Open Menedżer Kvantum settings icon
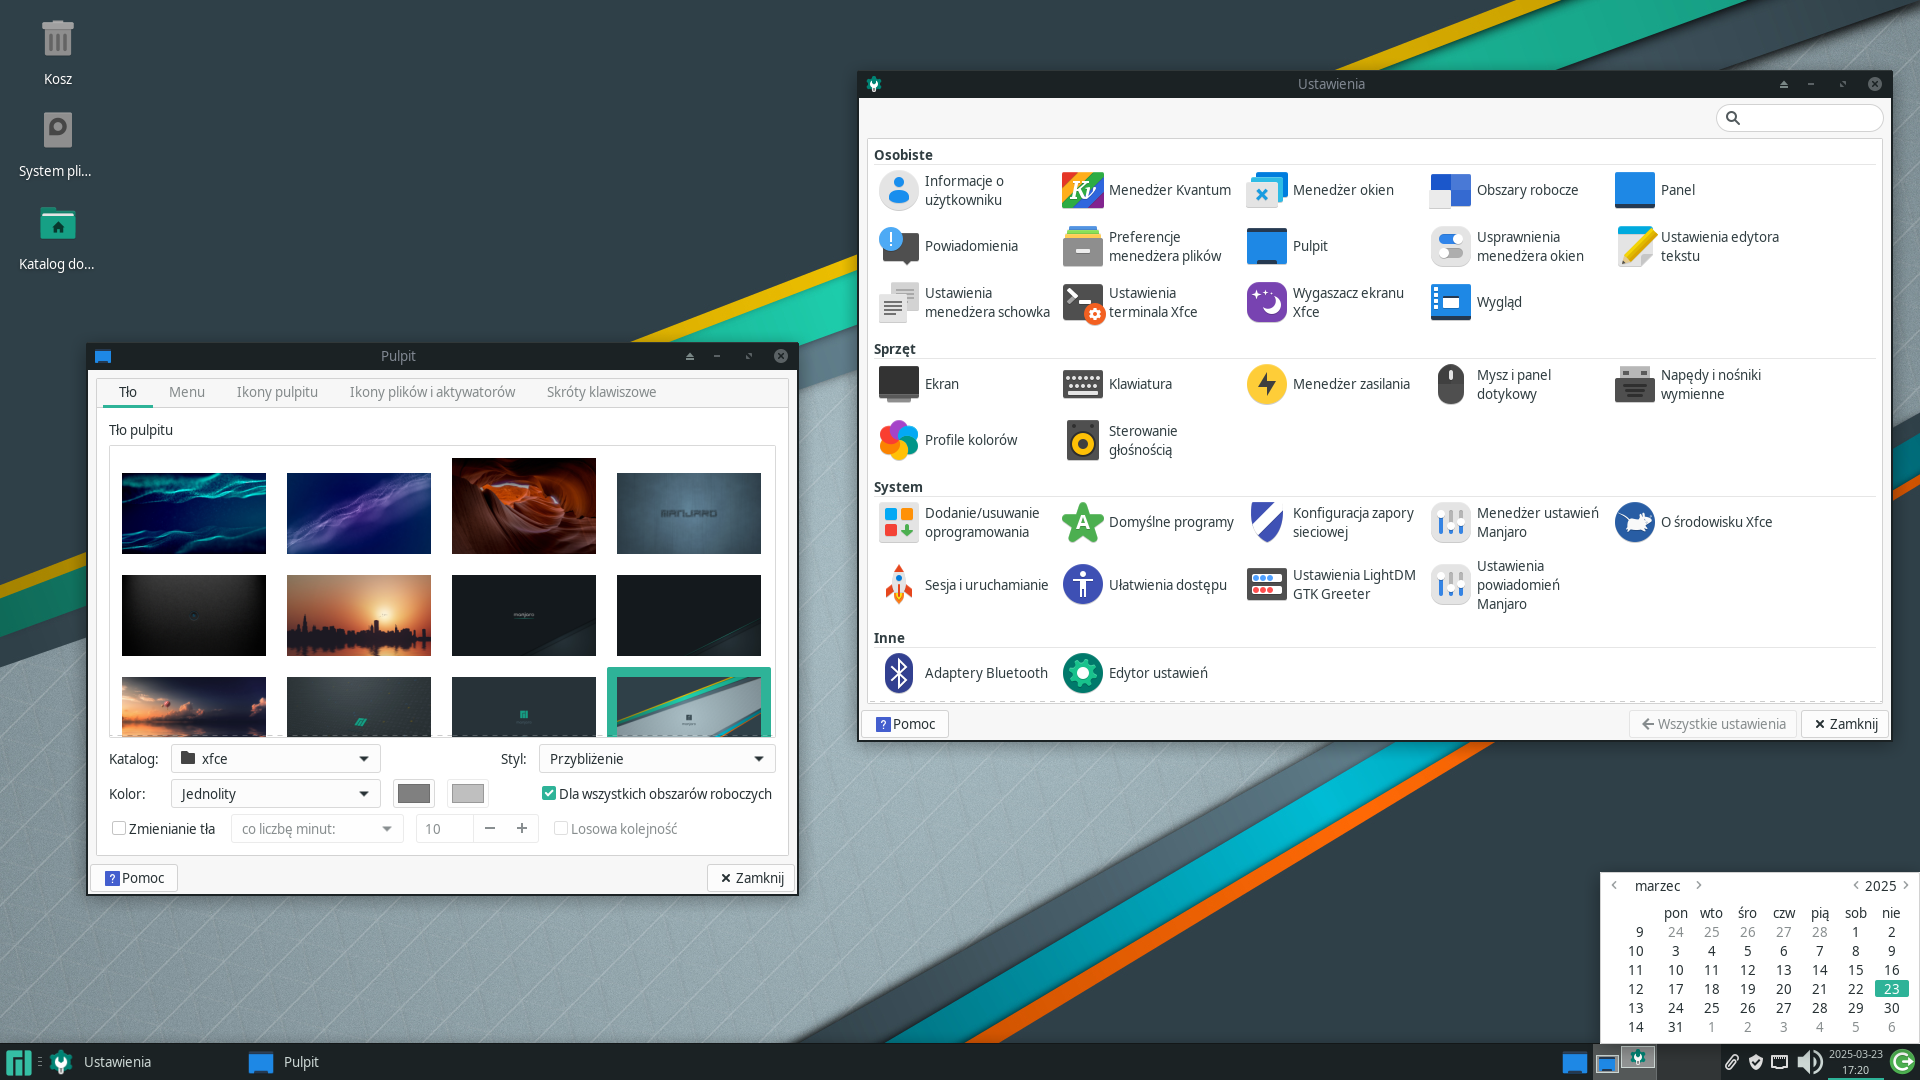Viewport: 1920px width, 1080px height. [1082, 190]
